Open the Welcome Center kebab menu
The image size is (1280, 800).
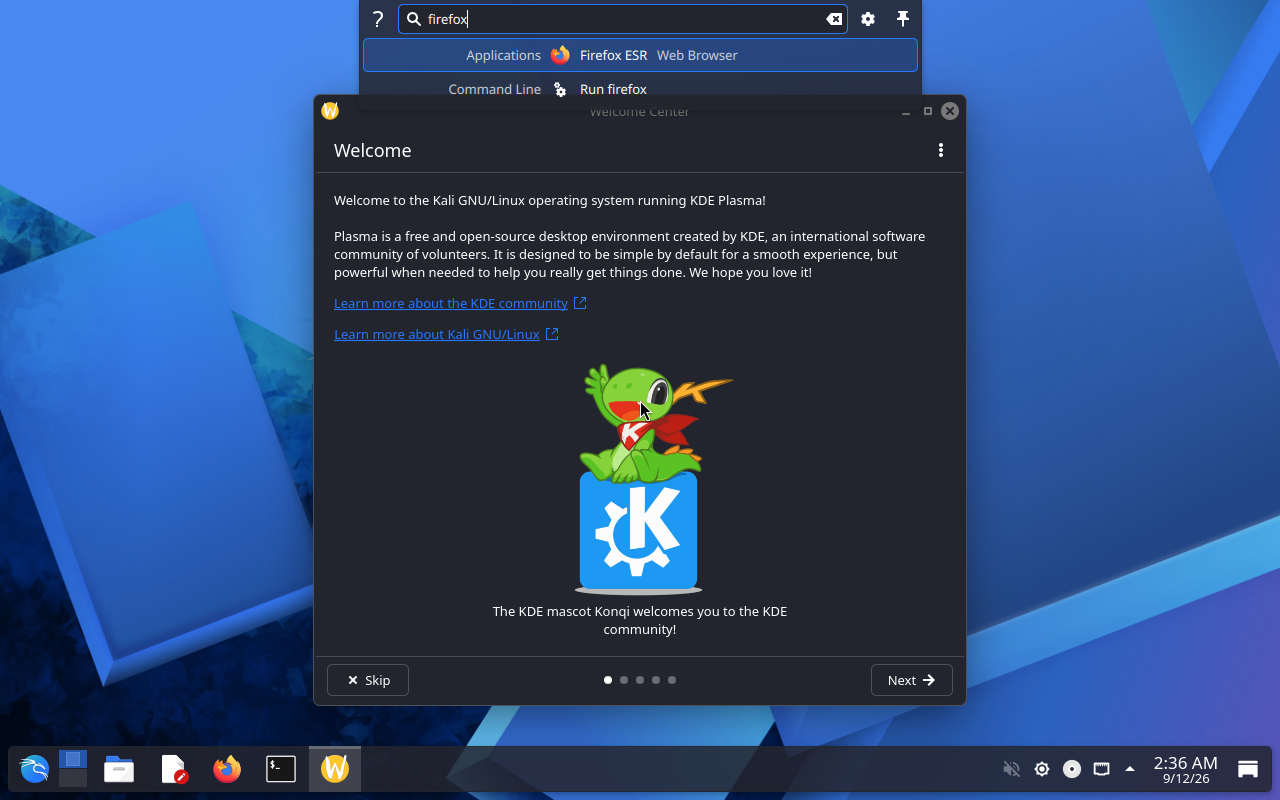[x=941, y=150]
